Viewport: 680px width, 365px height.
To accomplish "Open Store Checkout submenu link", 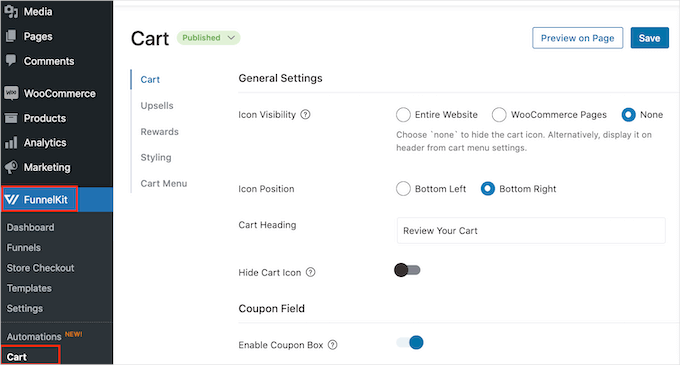I will click(x=40, y=268).
